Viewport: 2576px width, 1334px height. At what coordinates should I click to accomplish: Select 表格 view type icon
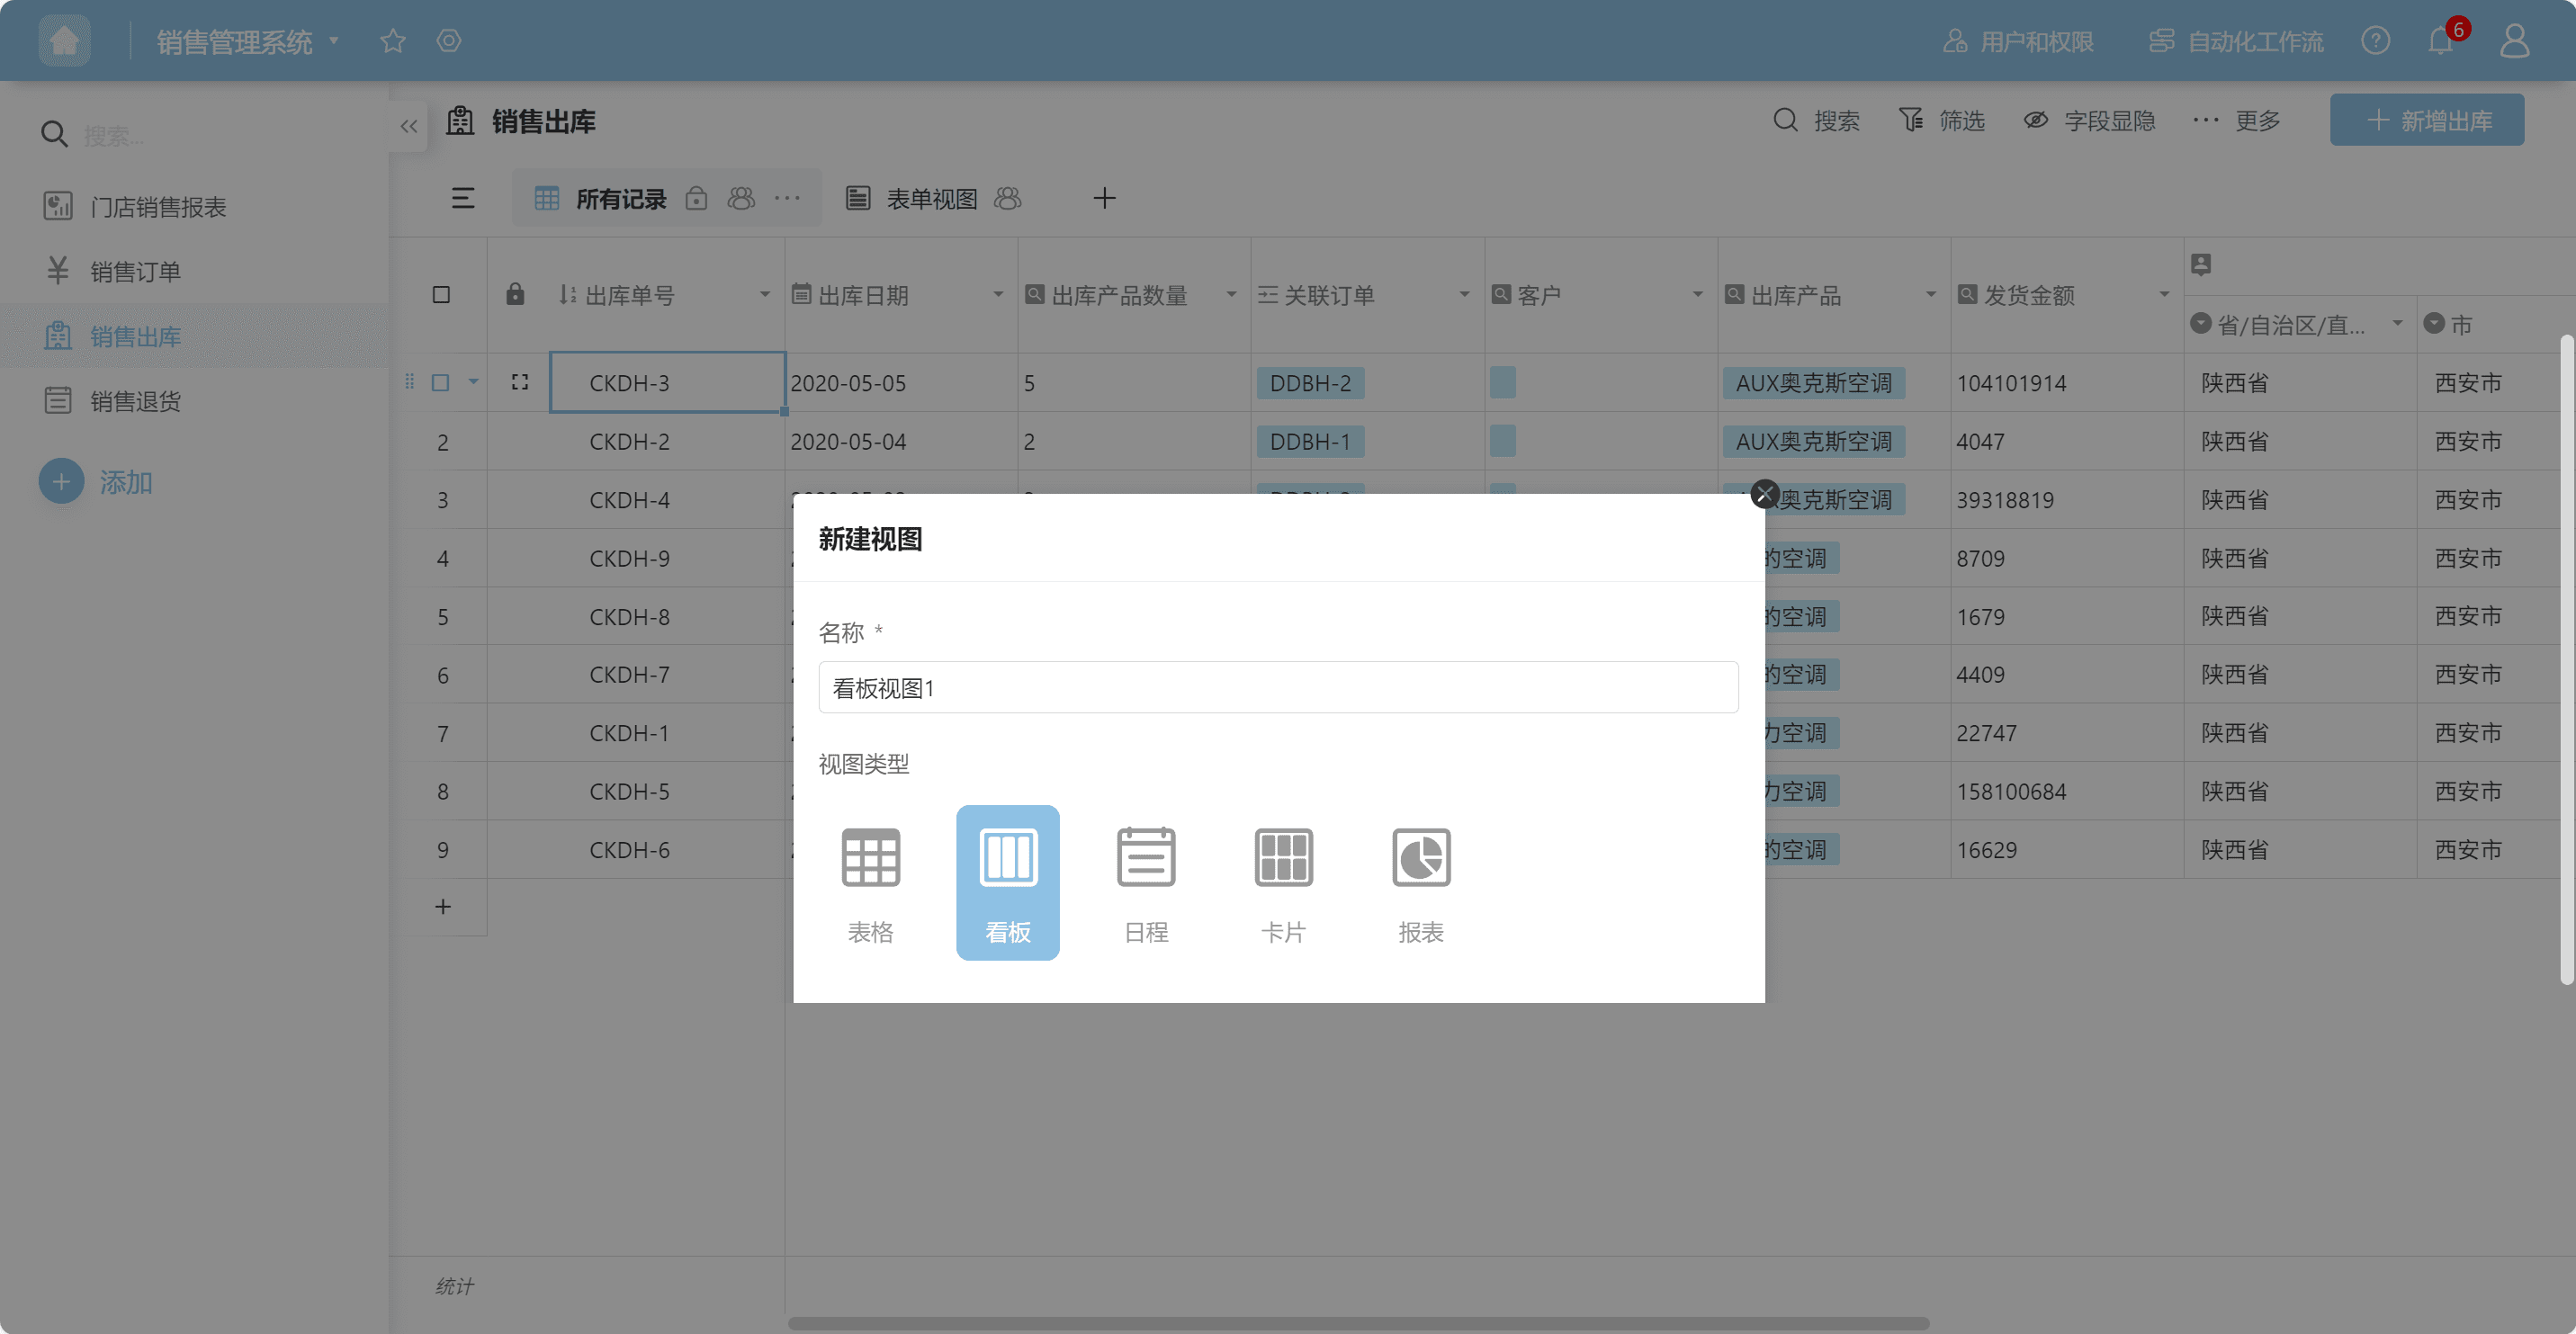point(870,883)
